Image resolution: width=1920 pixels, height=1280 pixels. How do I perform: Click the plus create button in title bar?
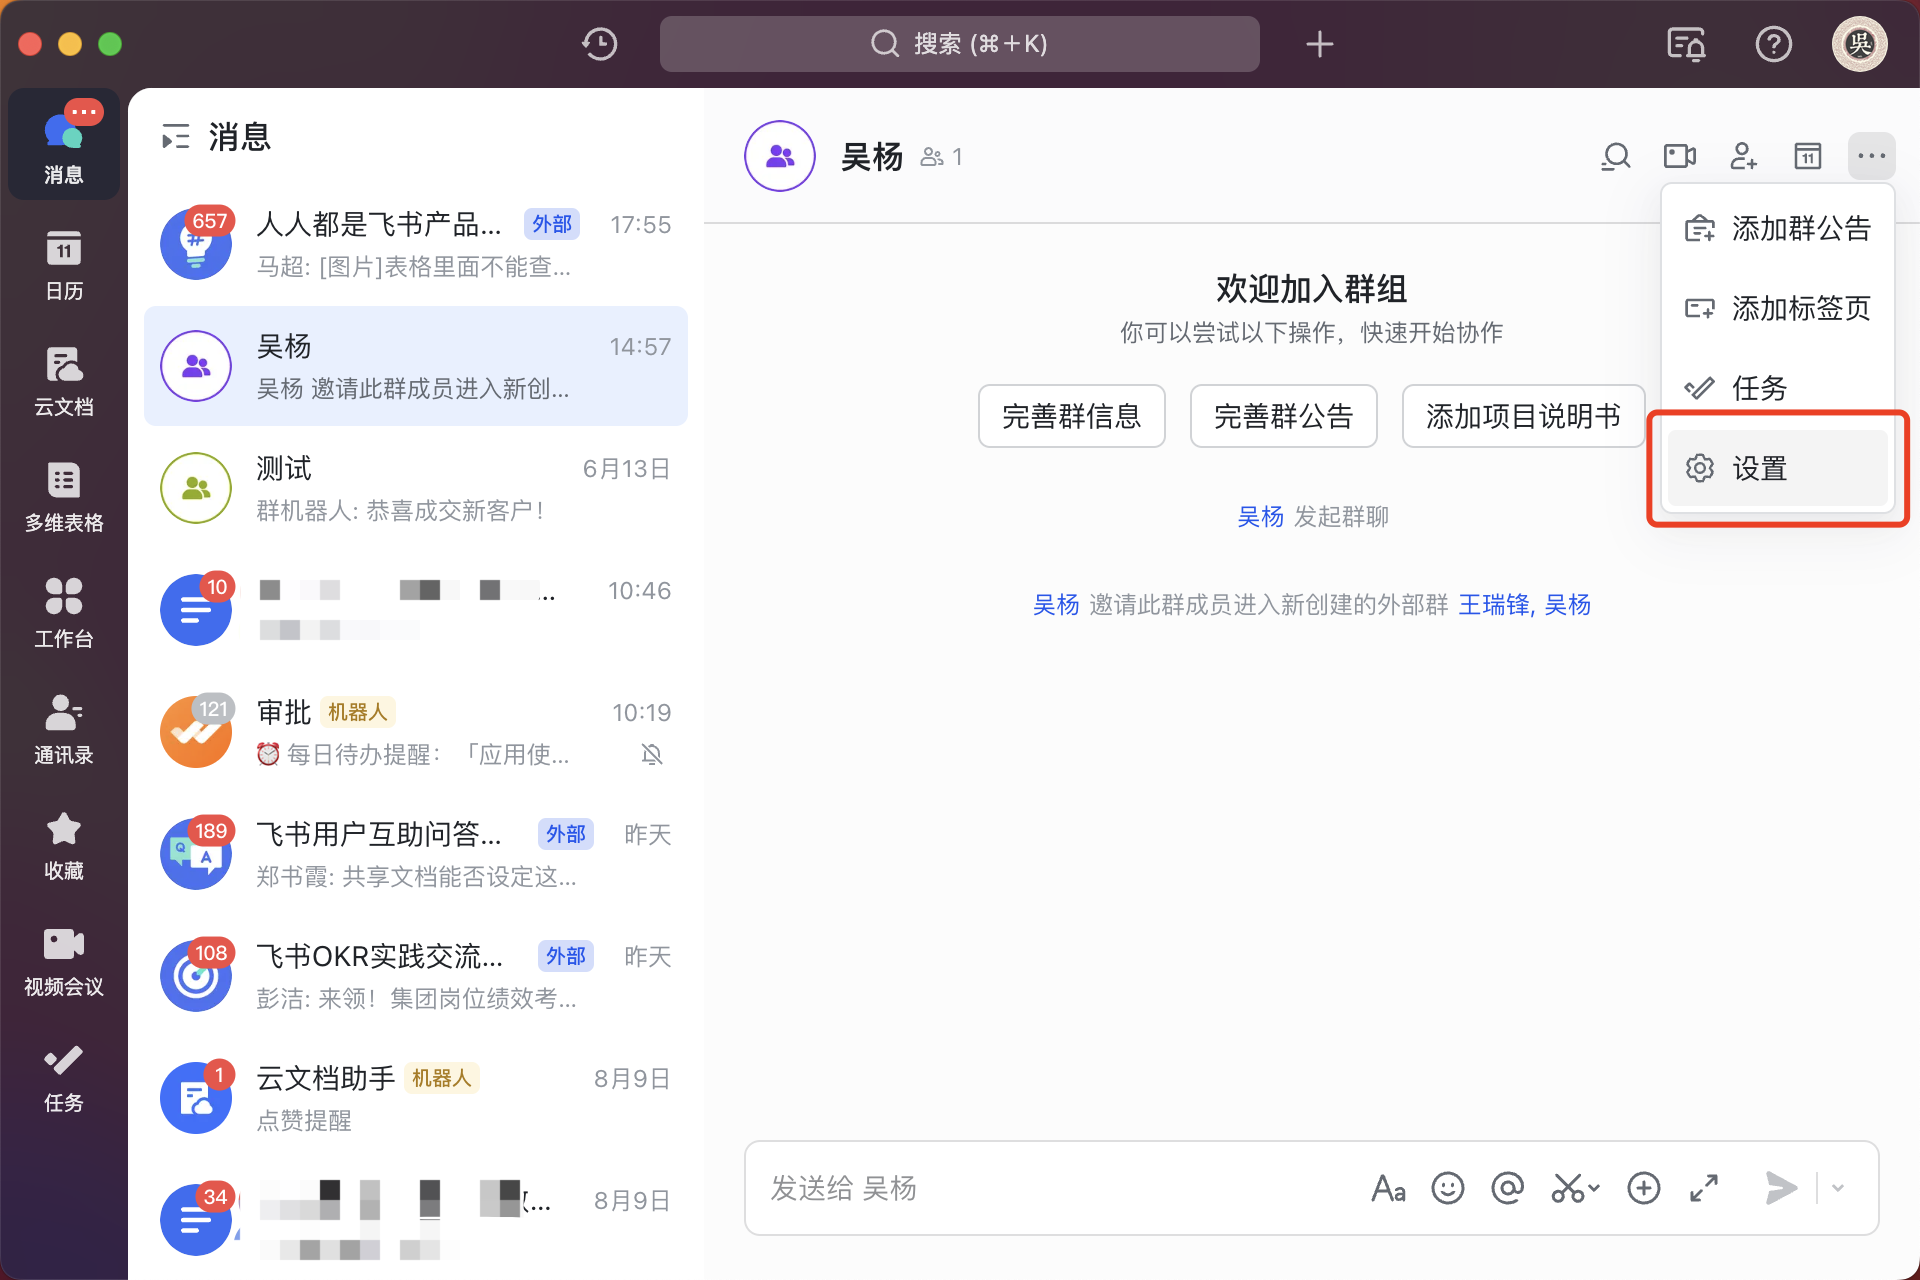pyautogui.click(x=1320, y=44)
